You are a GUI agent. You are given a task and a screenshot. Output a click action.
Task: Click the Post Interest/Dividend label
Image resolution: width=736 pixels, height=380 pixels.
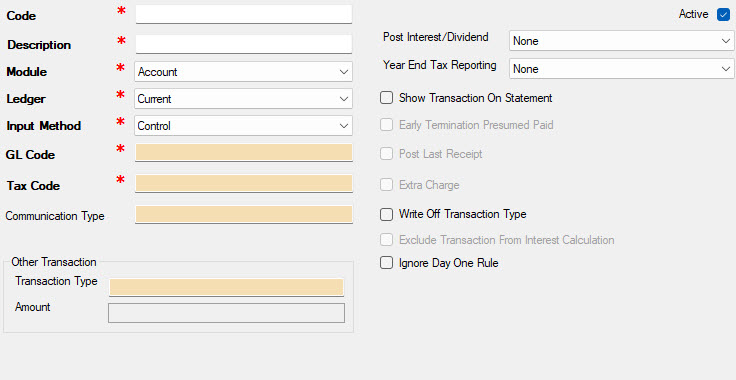(x=436, y=37)
